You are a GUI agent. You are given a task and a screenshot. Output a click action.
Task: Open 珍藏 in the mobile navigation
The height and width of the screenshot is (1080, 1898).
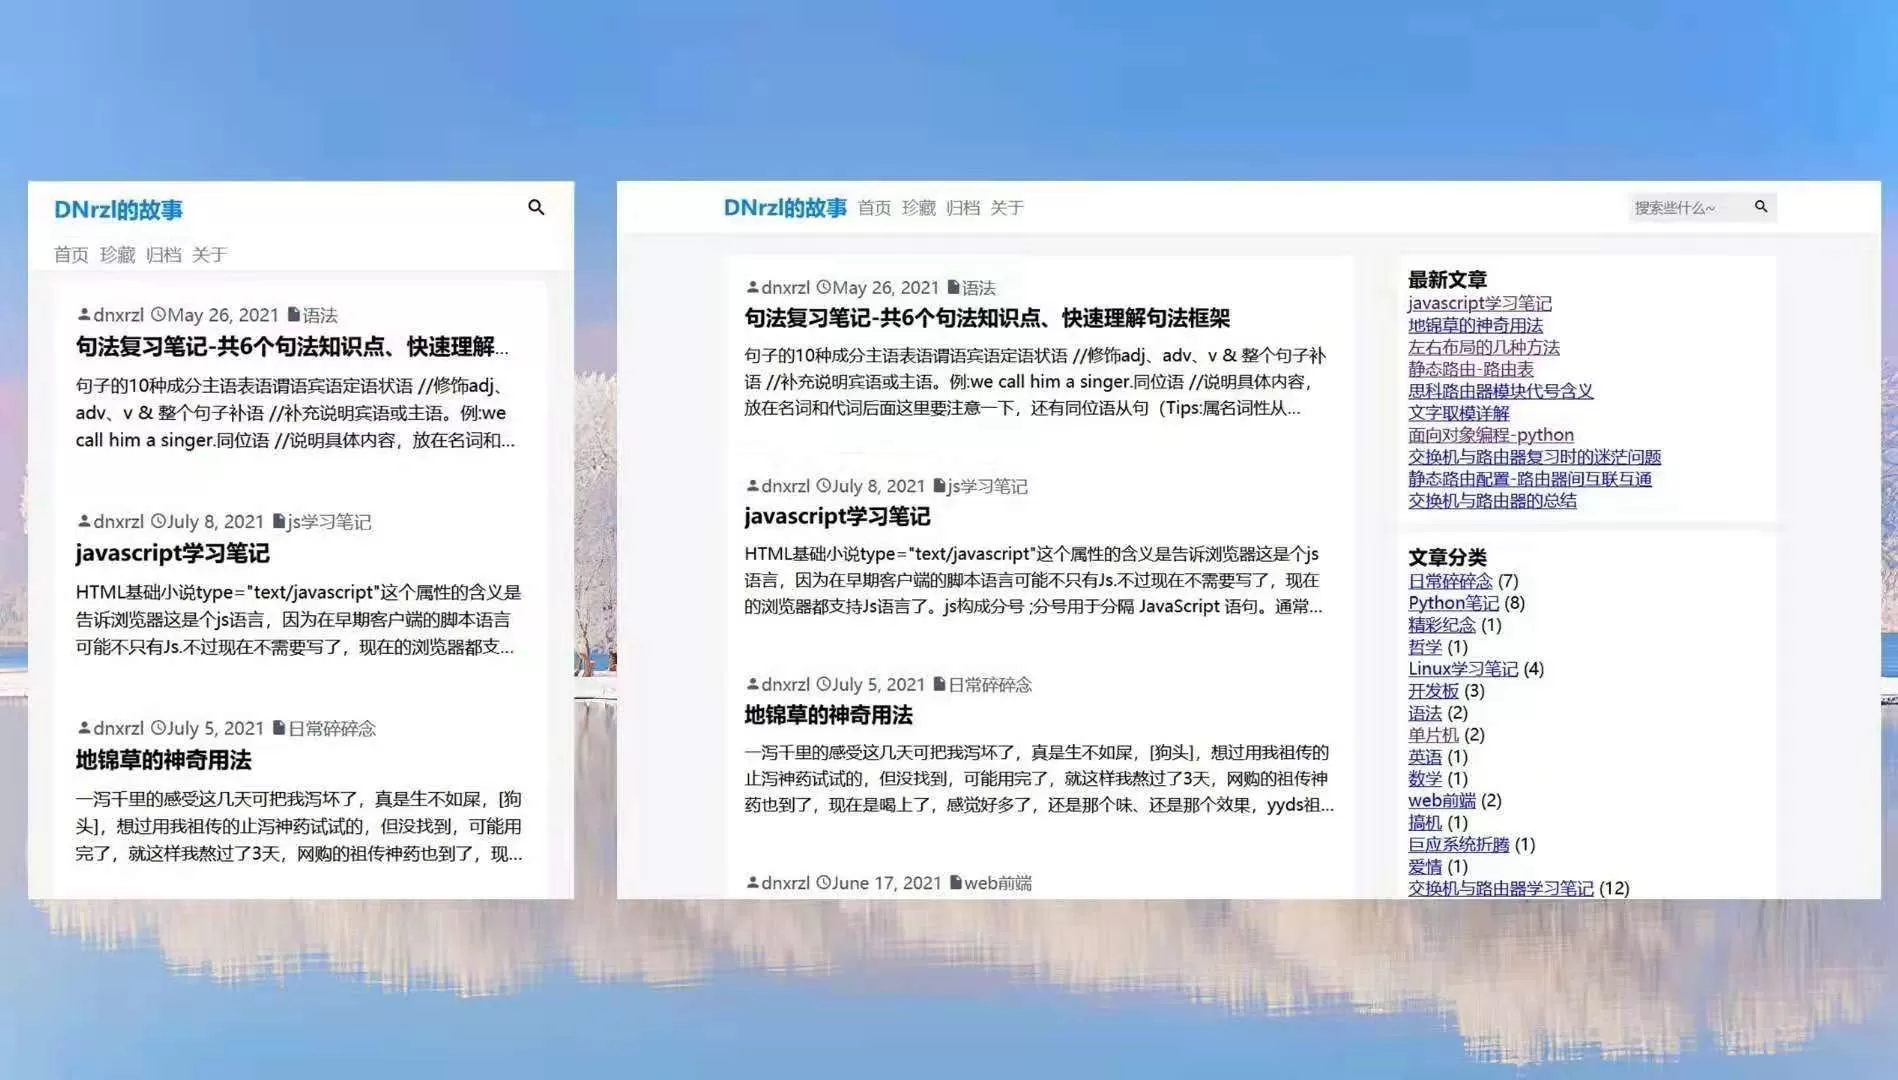(117, 255)
